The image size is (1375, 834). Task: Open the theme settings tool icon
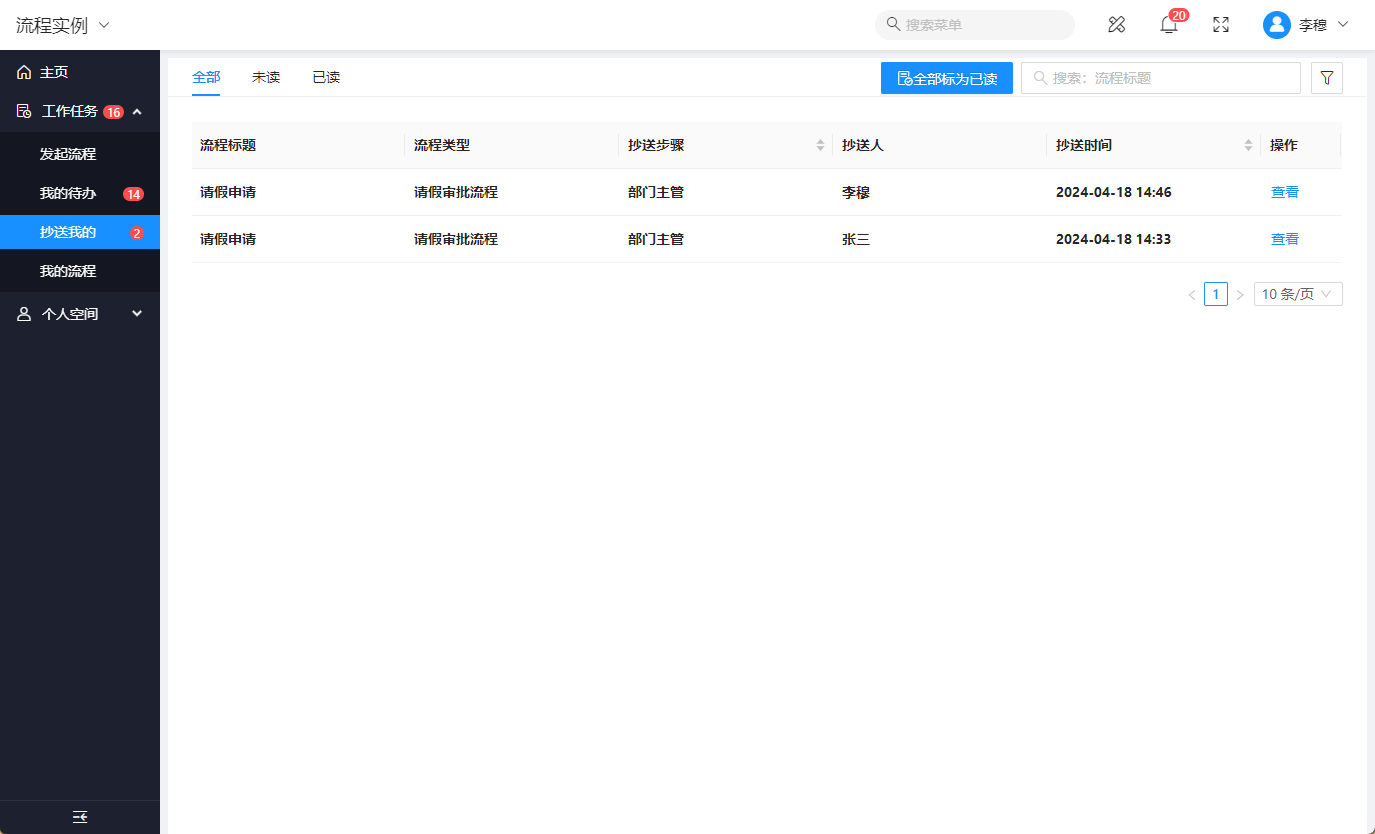[1117, 25]
